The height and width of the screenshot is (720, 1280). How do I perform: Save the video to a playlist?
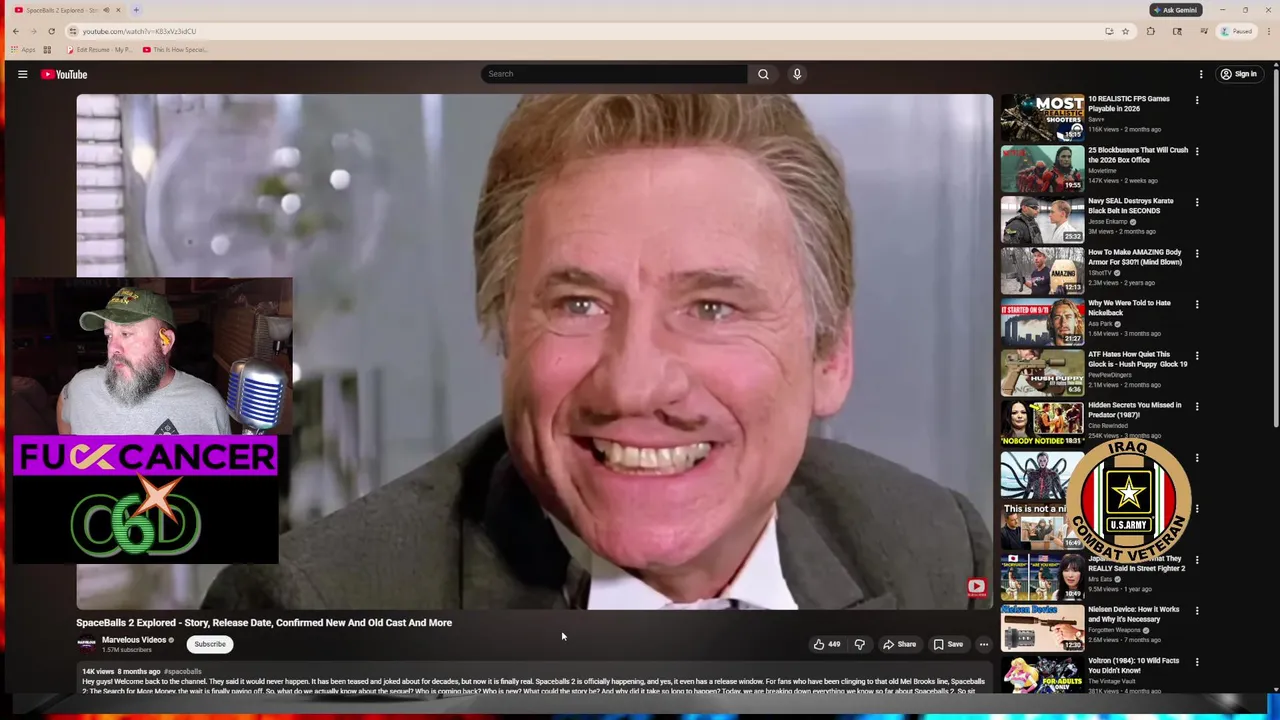coord(948,644)
